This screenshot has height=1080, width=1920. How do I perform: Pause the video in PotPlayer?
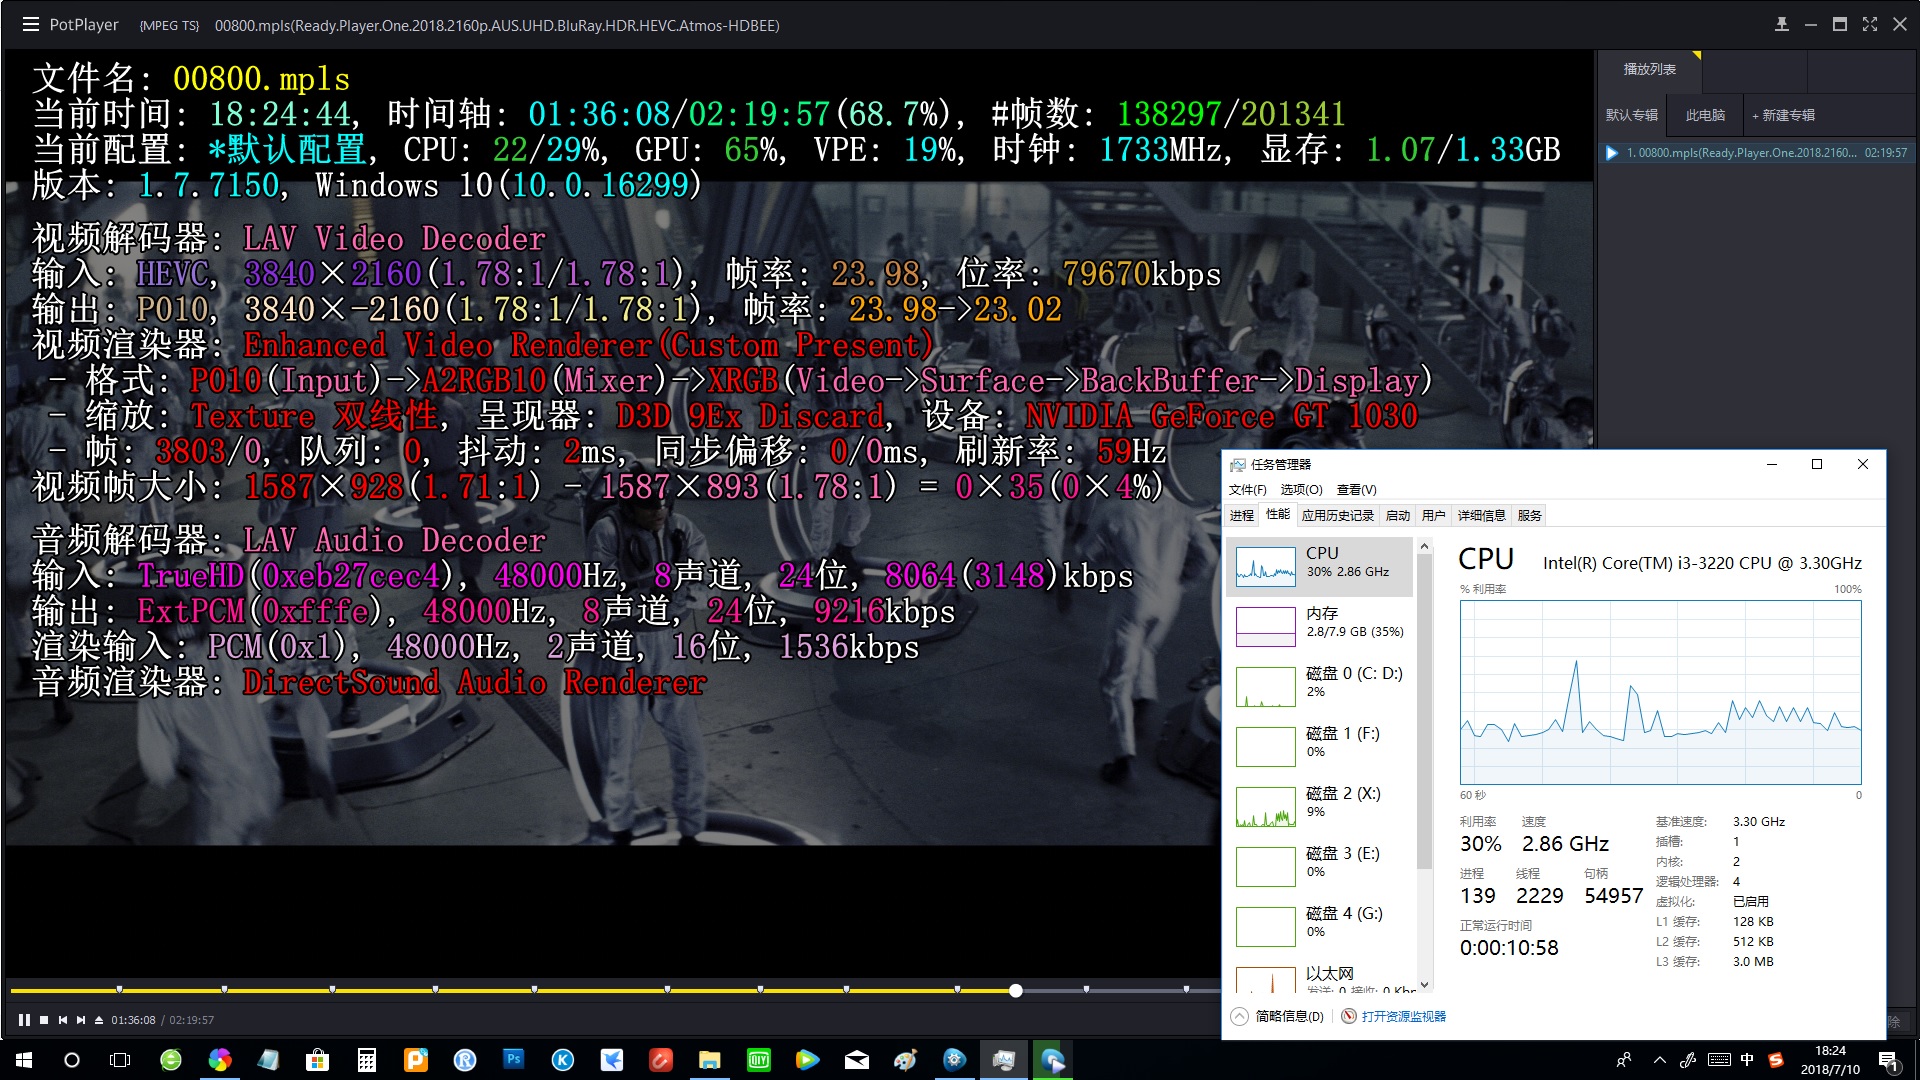(x=24, y=1020)
